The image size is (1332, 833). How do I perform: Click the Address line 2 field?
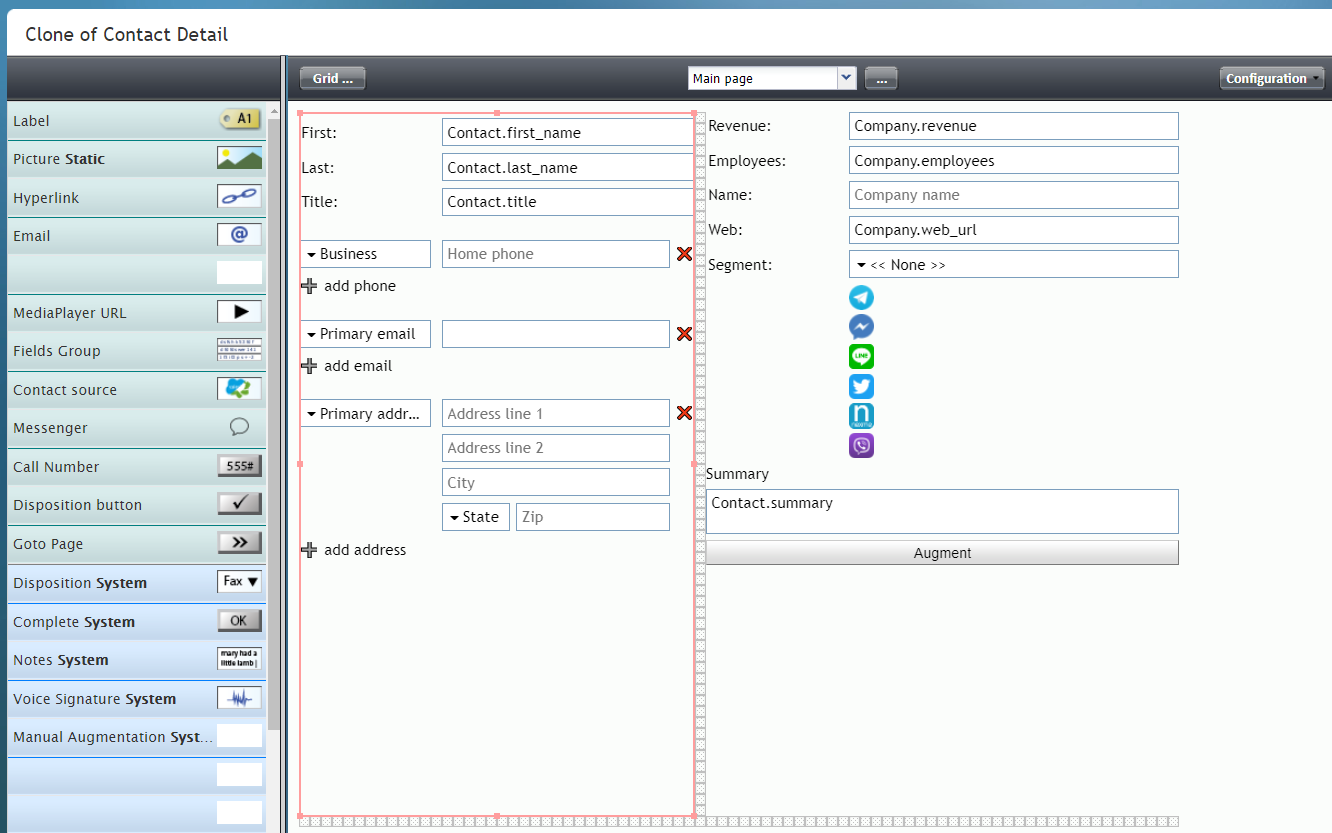tap(556, 448)
